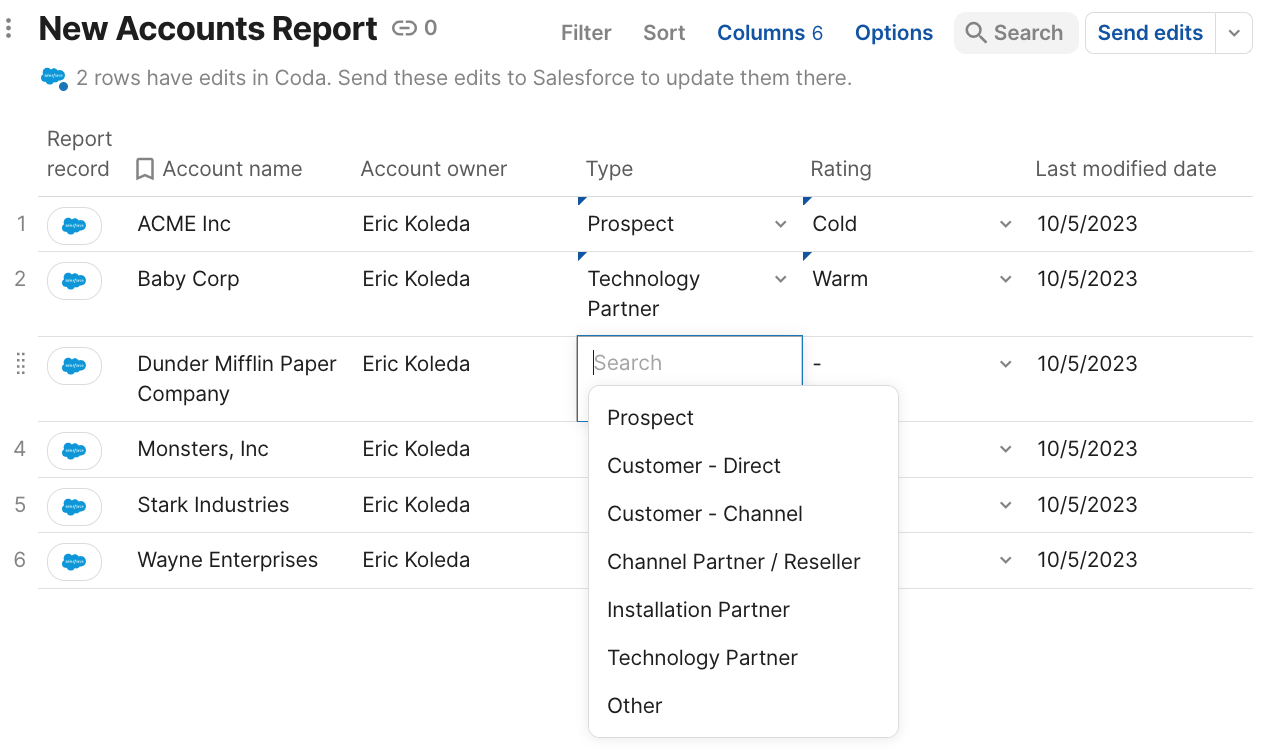Click the row drag handle for Dunder Mifflin

pyautogui.click(x=21, y=364)
